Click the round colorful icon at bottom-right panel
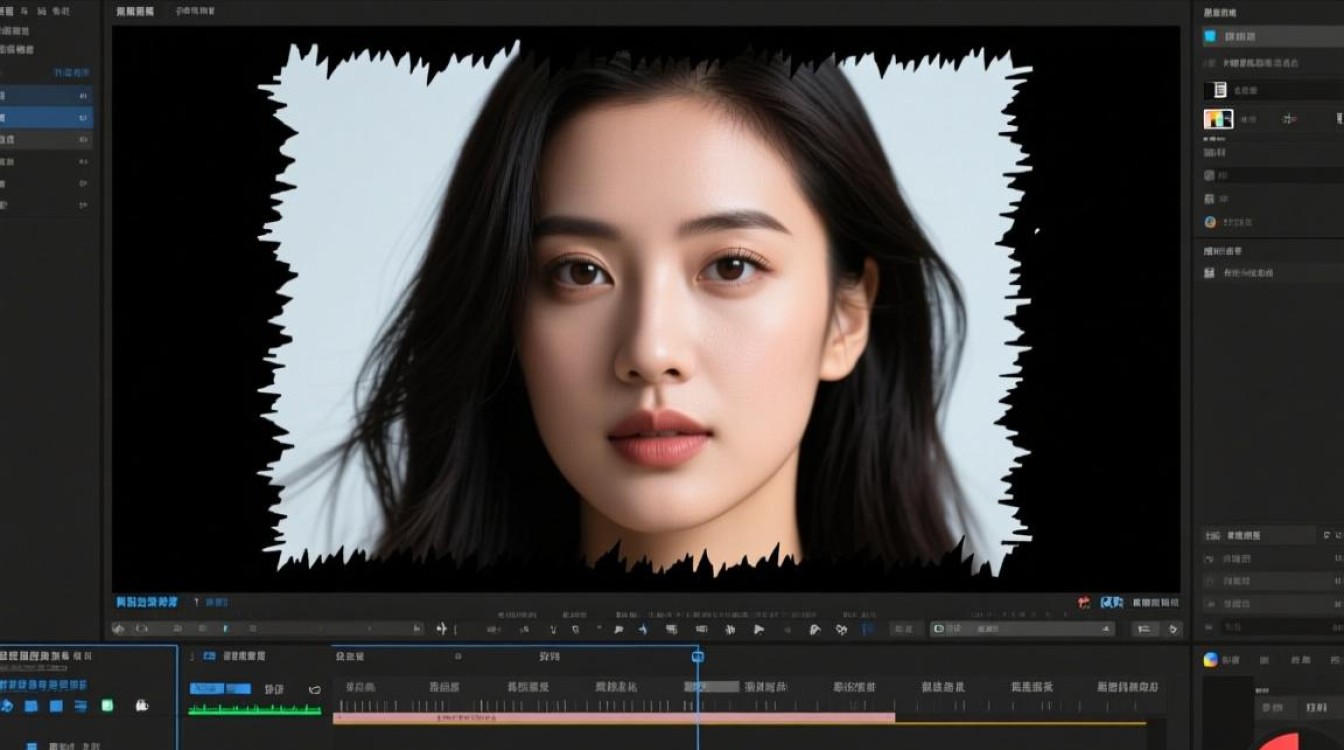 pos(1211,659)
